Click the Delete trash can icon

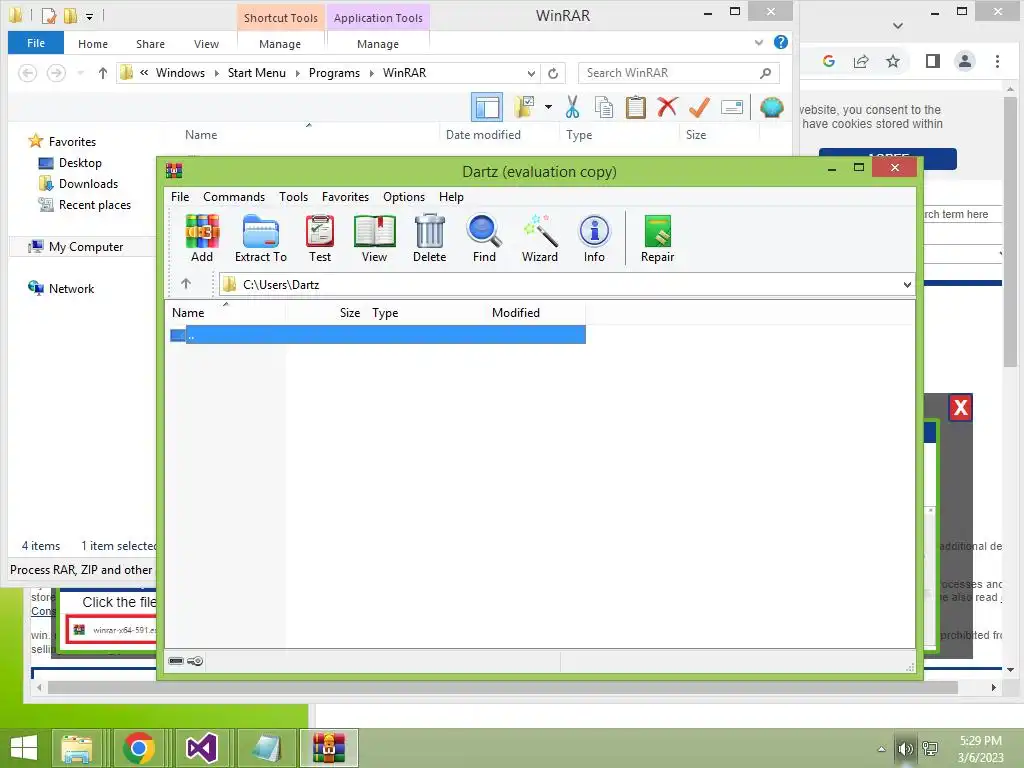[429, 238]
